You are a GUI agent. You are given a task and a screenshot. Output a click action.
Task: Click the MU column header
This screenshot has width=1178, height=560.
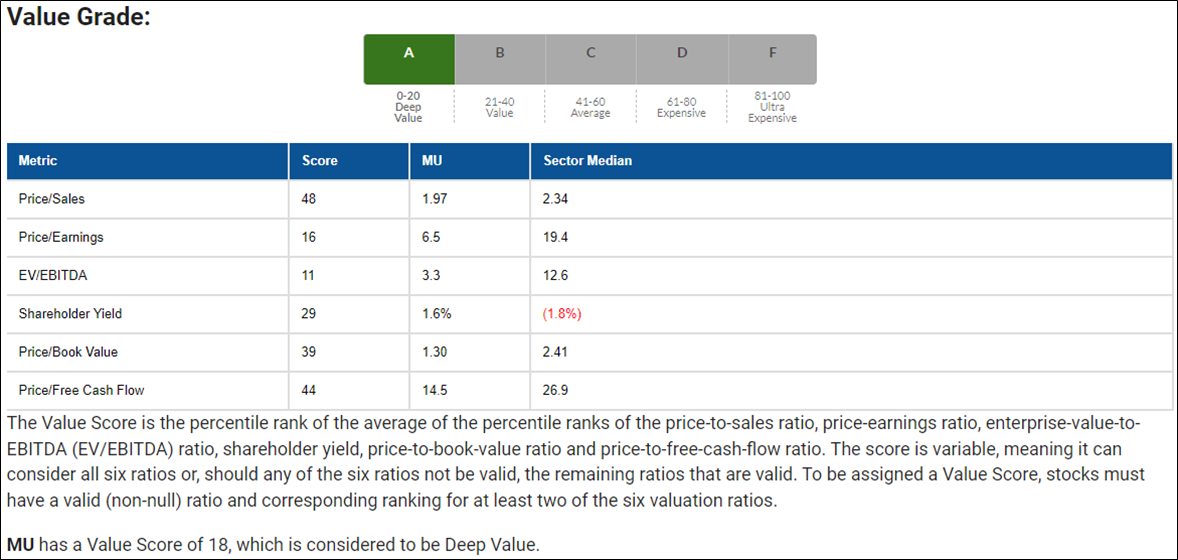click(431, 161)
